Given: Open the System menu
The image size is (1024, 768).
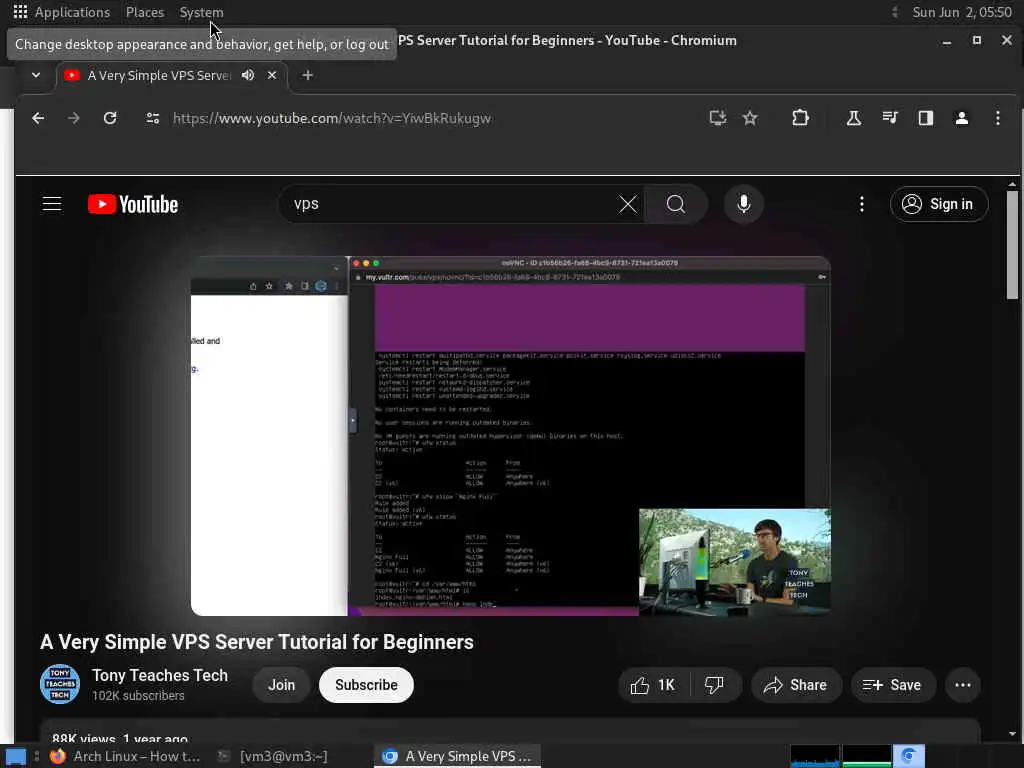Looking at the screenshot, I should tap(201, 12).
